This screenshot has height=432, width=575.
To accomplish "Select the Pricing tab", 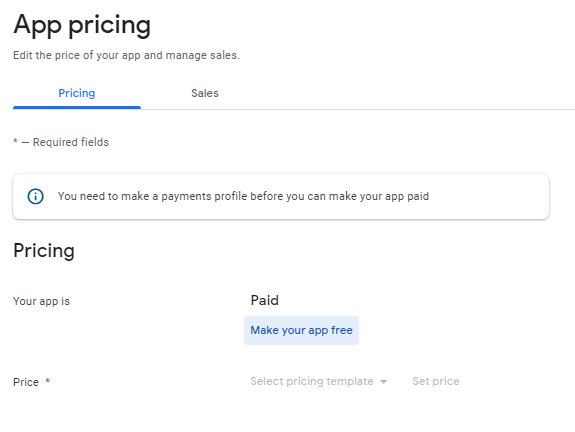I will click(x=77, y=93).
